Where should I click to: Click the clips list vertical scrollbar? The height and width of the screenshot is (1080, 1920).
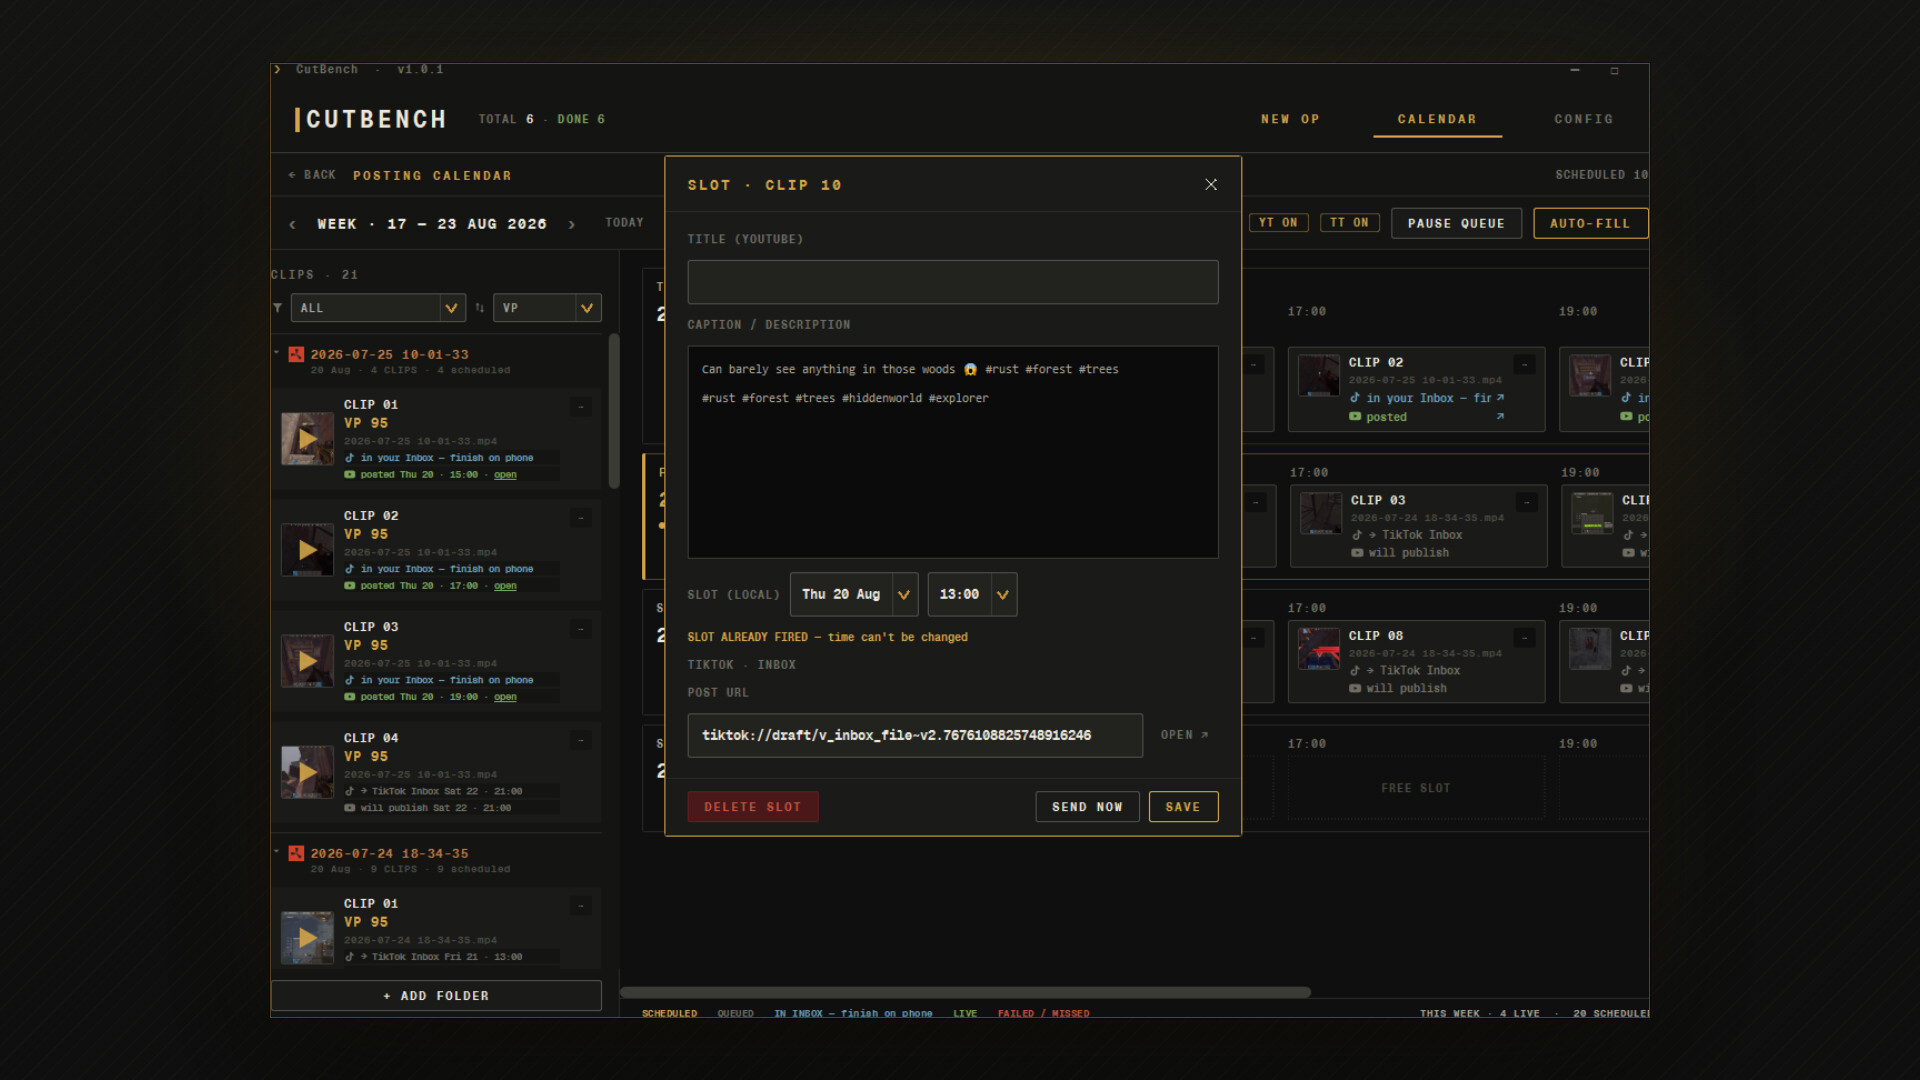click(x=614, y=411)
